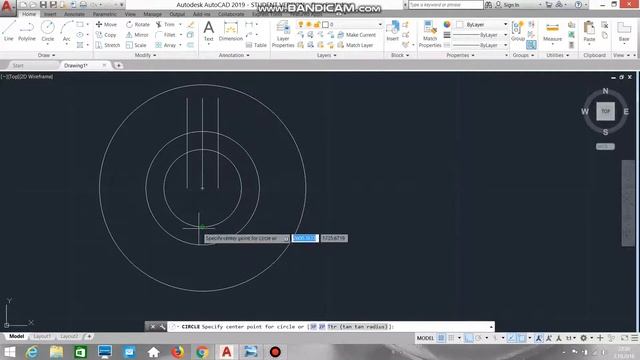Expand the Layers panel

327,55
